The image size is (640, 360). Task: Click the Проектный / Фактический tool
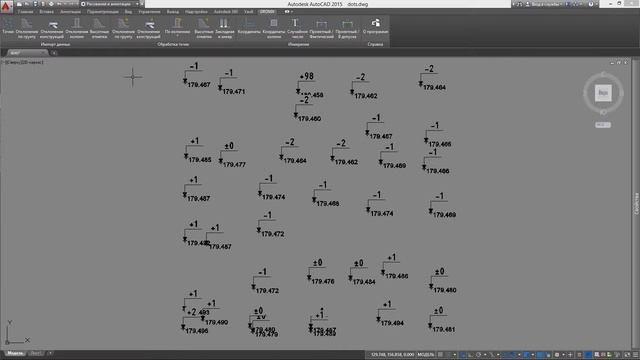click(x=321, y=28)
